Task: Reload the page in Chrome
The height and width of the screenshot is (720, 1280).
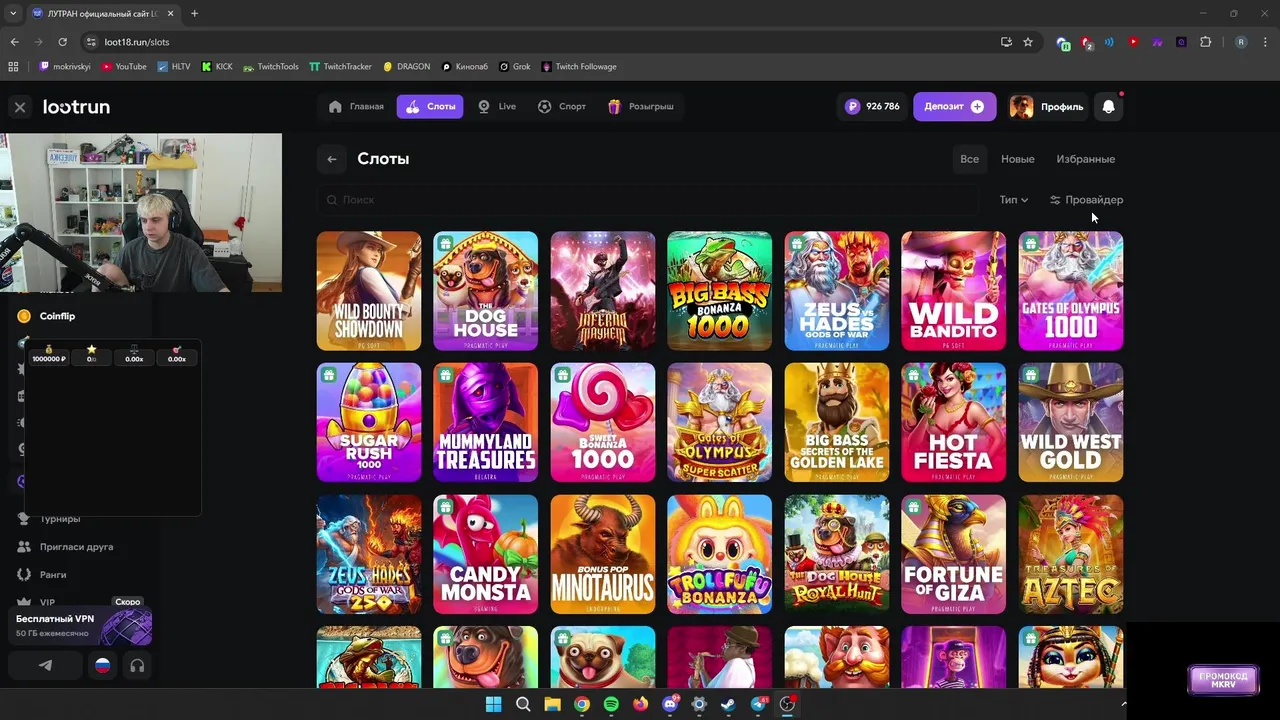Action: (62, 42)
